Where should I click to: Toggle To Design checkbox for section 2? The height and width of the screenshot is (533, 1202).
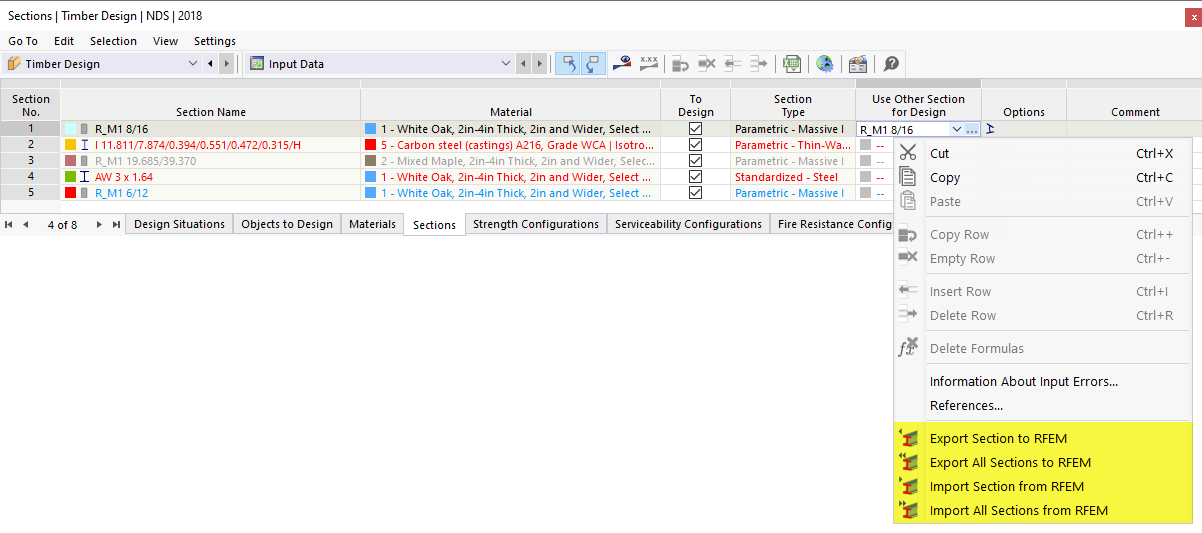point(696,145)
